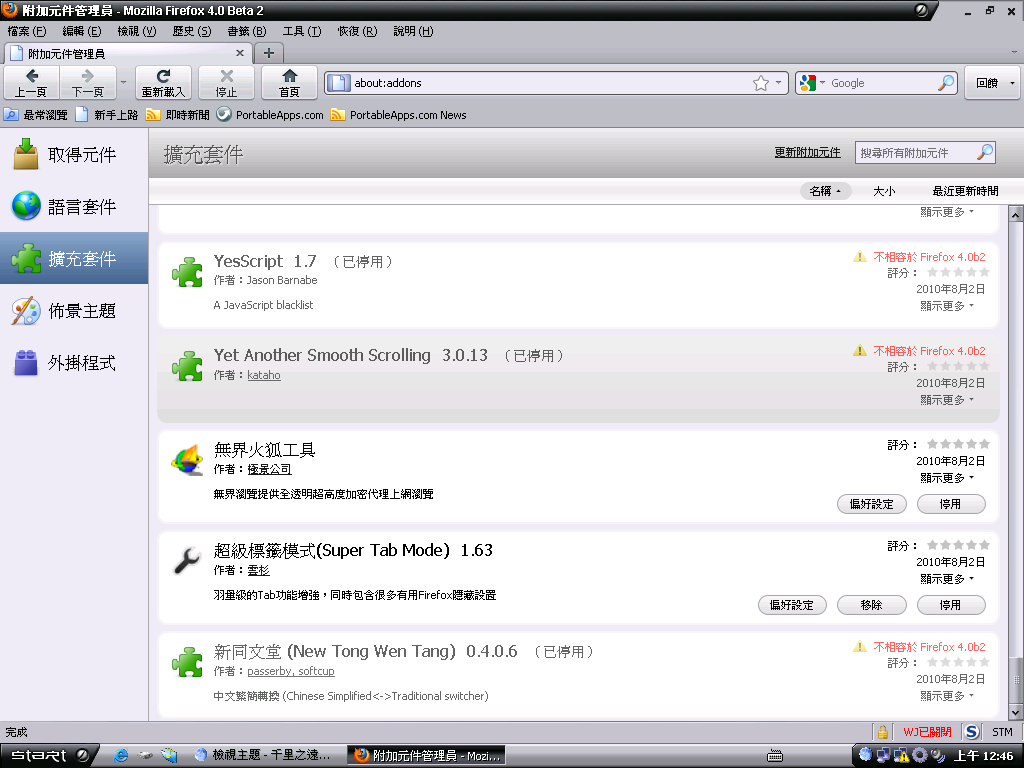
Task: Click the YesScript puzzle piece icon
Action: click(187, 272)
